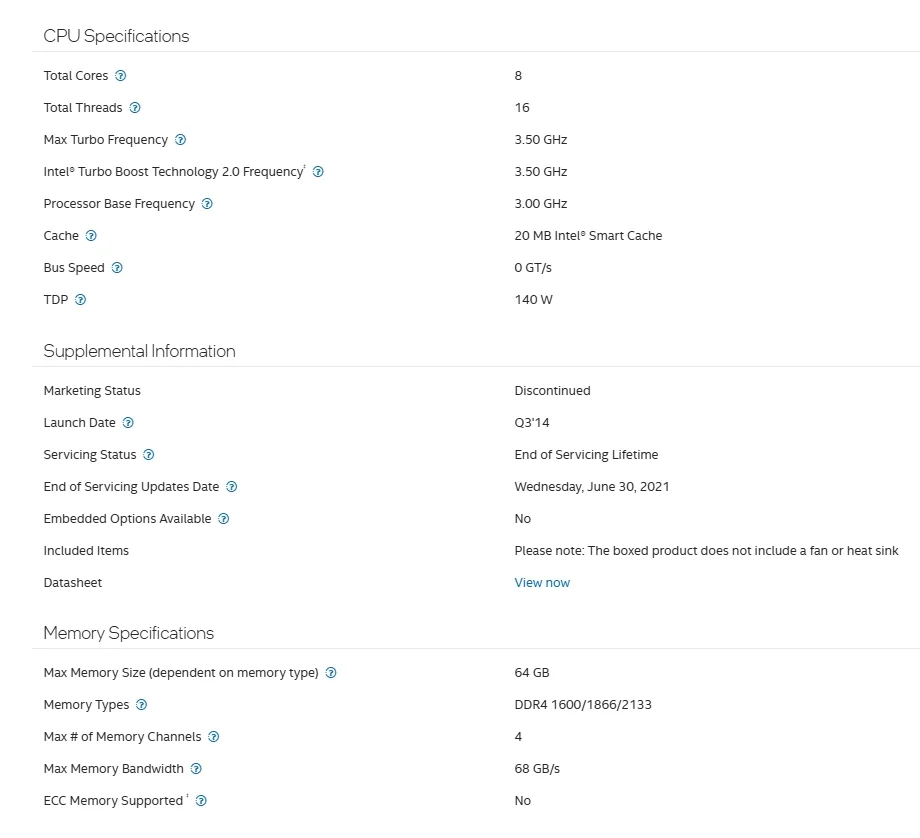The width and height of the screenshot is (920, 838).
Task: Click the info icon for Processor Base Frequency
Action: tap(207, 204)
